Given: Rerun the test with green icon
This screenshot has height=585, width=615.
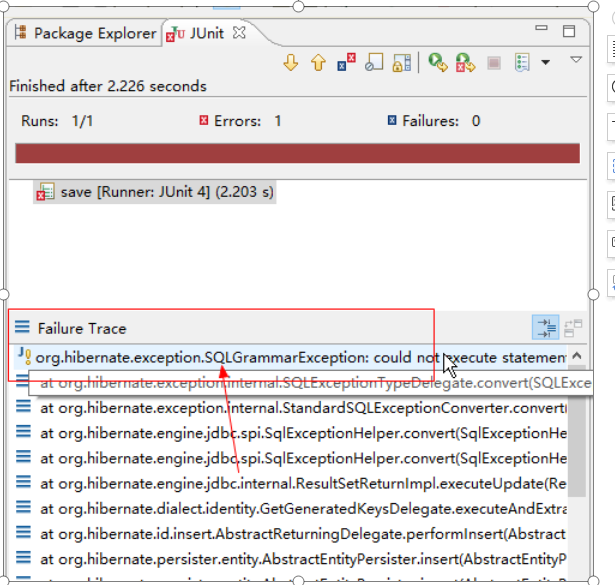Looking at the screenshot, I should [x=438, y=63].
